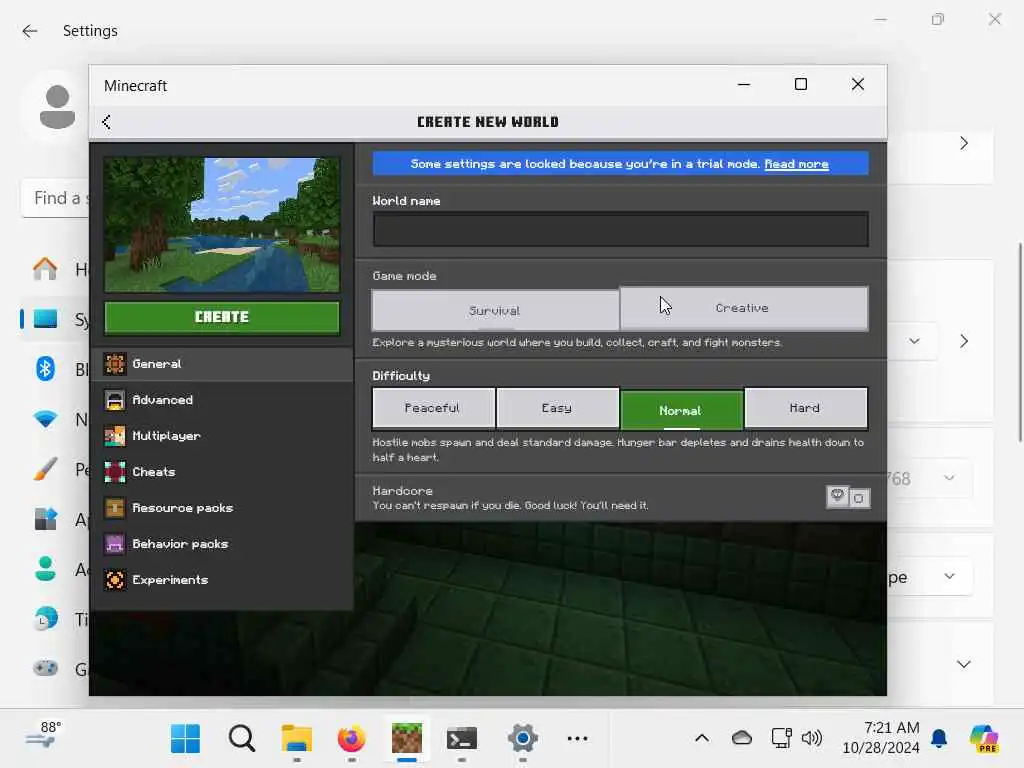Switch to Minecraft taskbar icon
This screenshot has height=768, width=1024.
(406, 739)
